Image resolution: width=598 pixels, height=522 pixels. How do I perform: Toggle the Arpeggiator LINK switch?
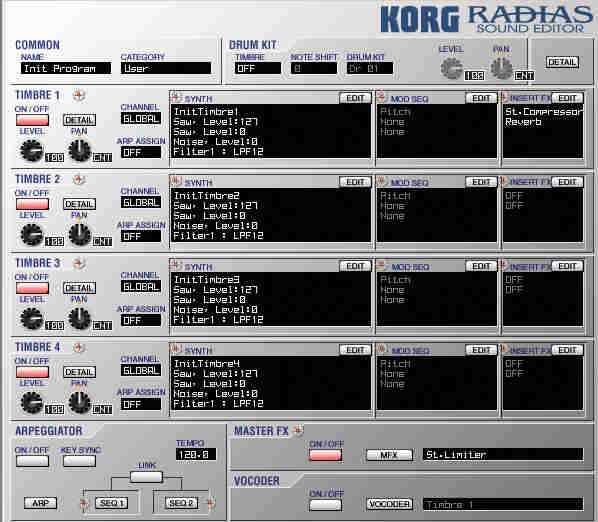146,477
